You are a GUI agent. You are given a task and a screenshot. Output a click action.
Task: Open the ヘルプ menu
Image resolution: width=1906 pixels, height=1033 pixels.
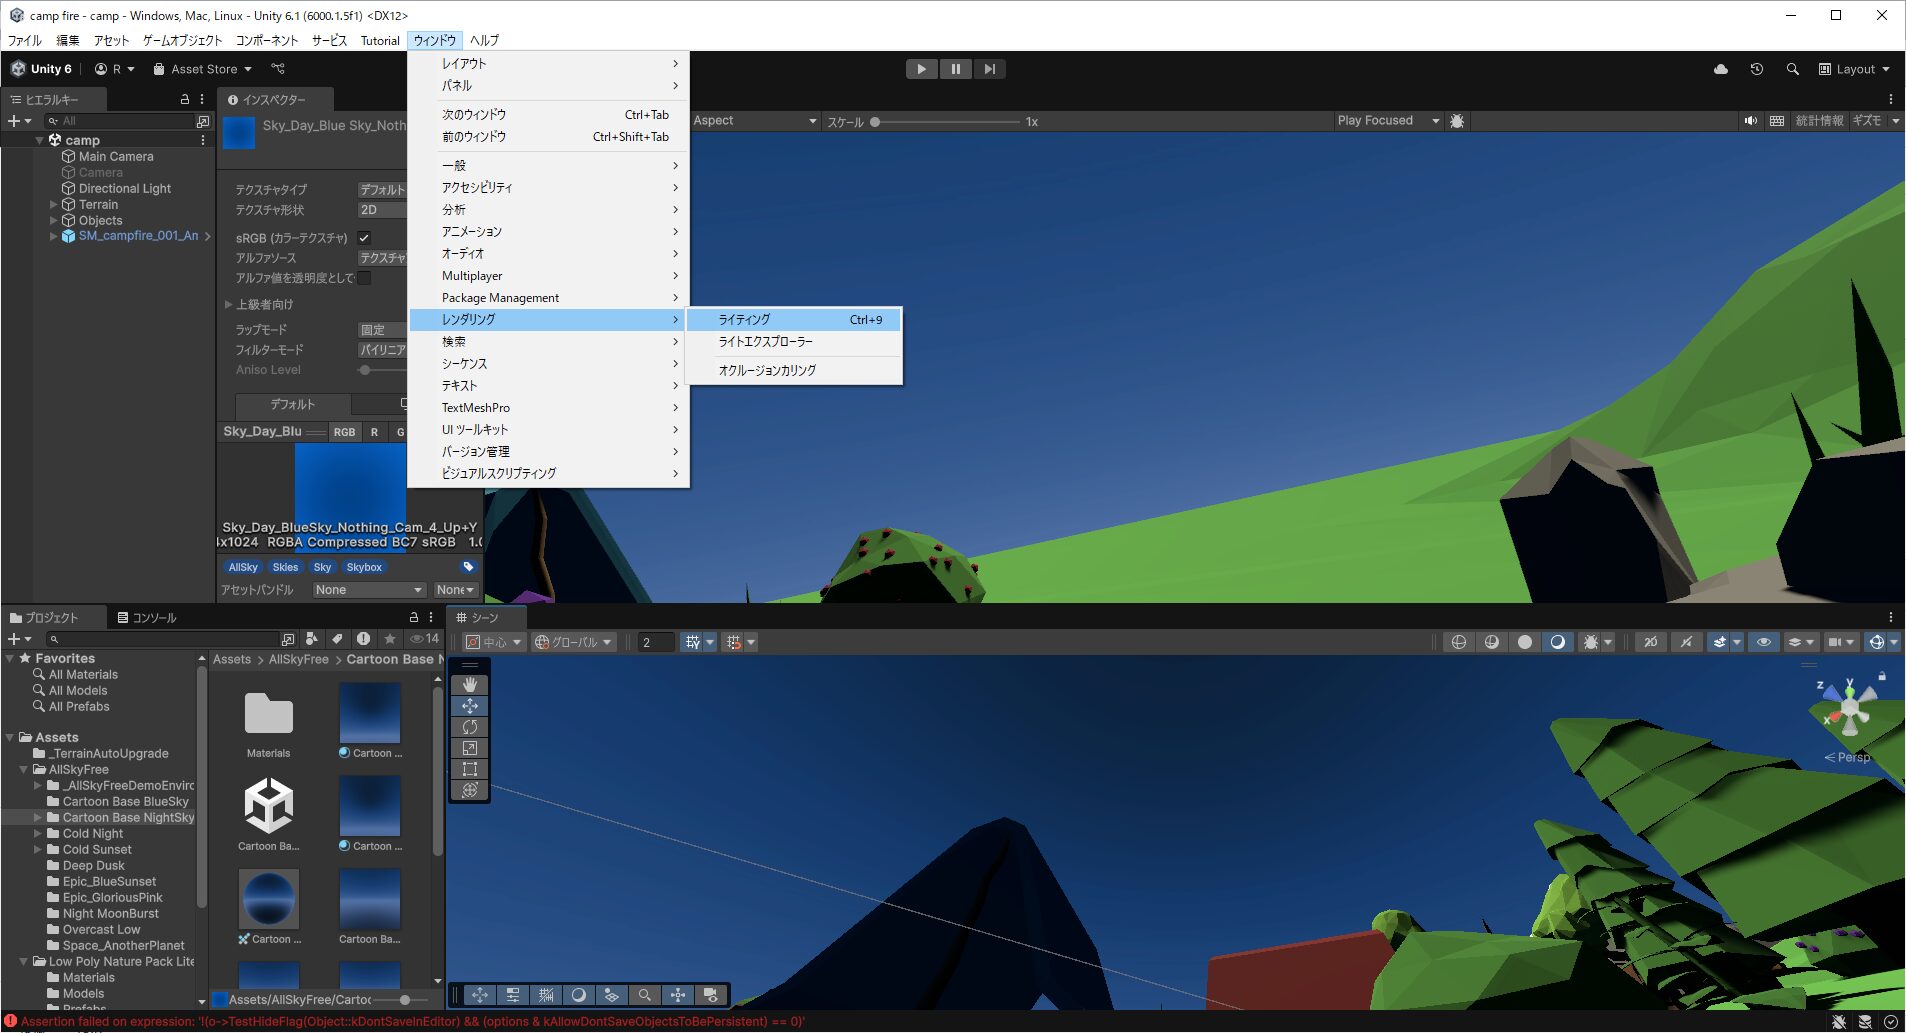(x=484, y=40)
